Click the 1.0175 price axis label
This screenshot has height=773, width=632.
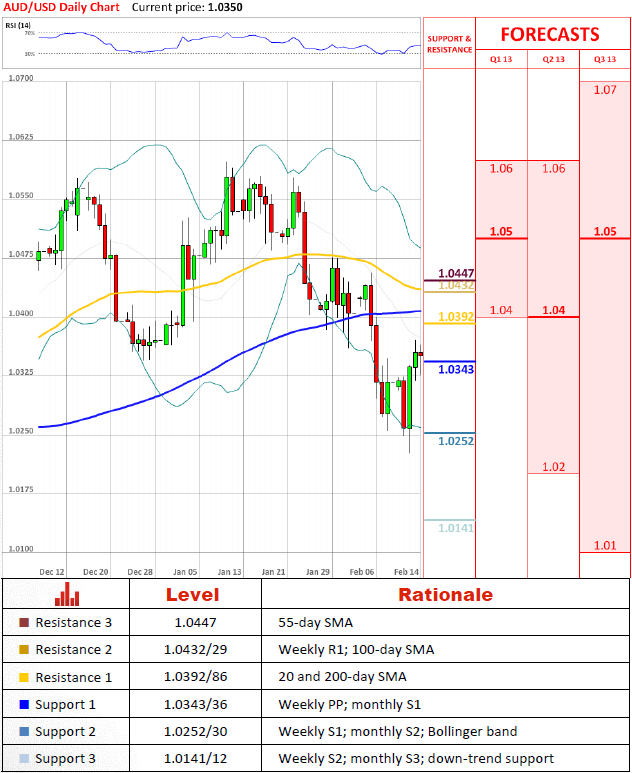(21, 489)
